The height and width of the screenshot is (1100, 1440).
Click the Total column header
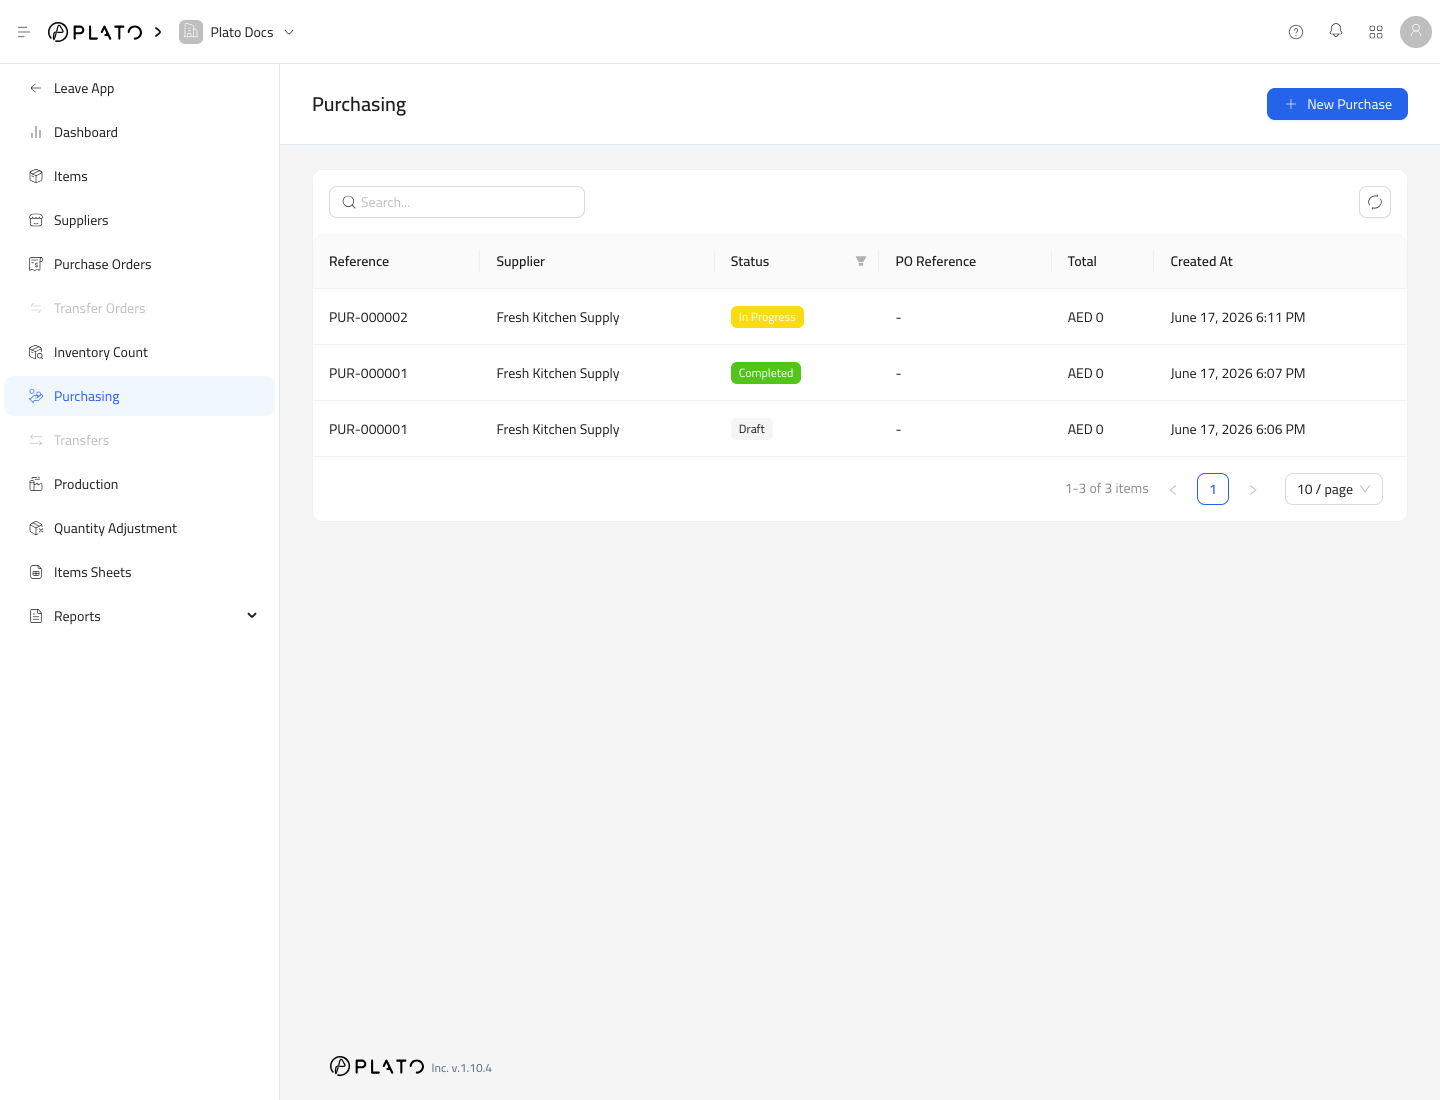coord(1103,261)
